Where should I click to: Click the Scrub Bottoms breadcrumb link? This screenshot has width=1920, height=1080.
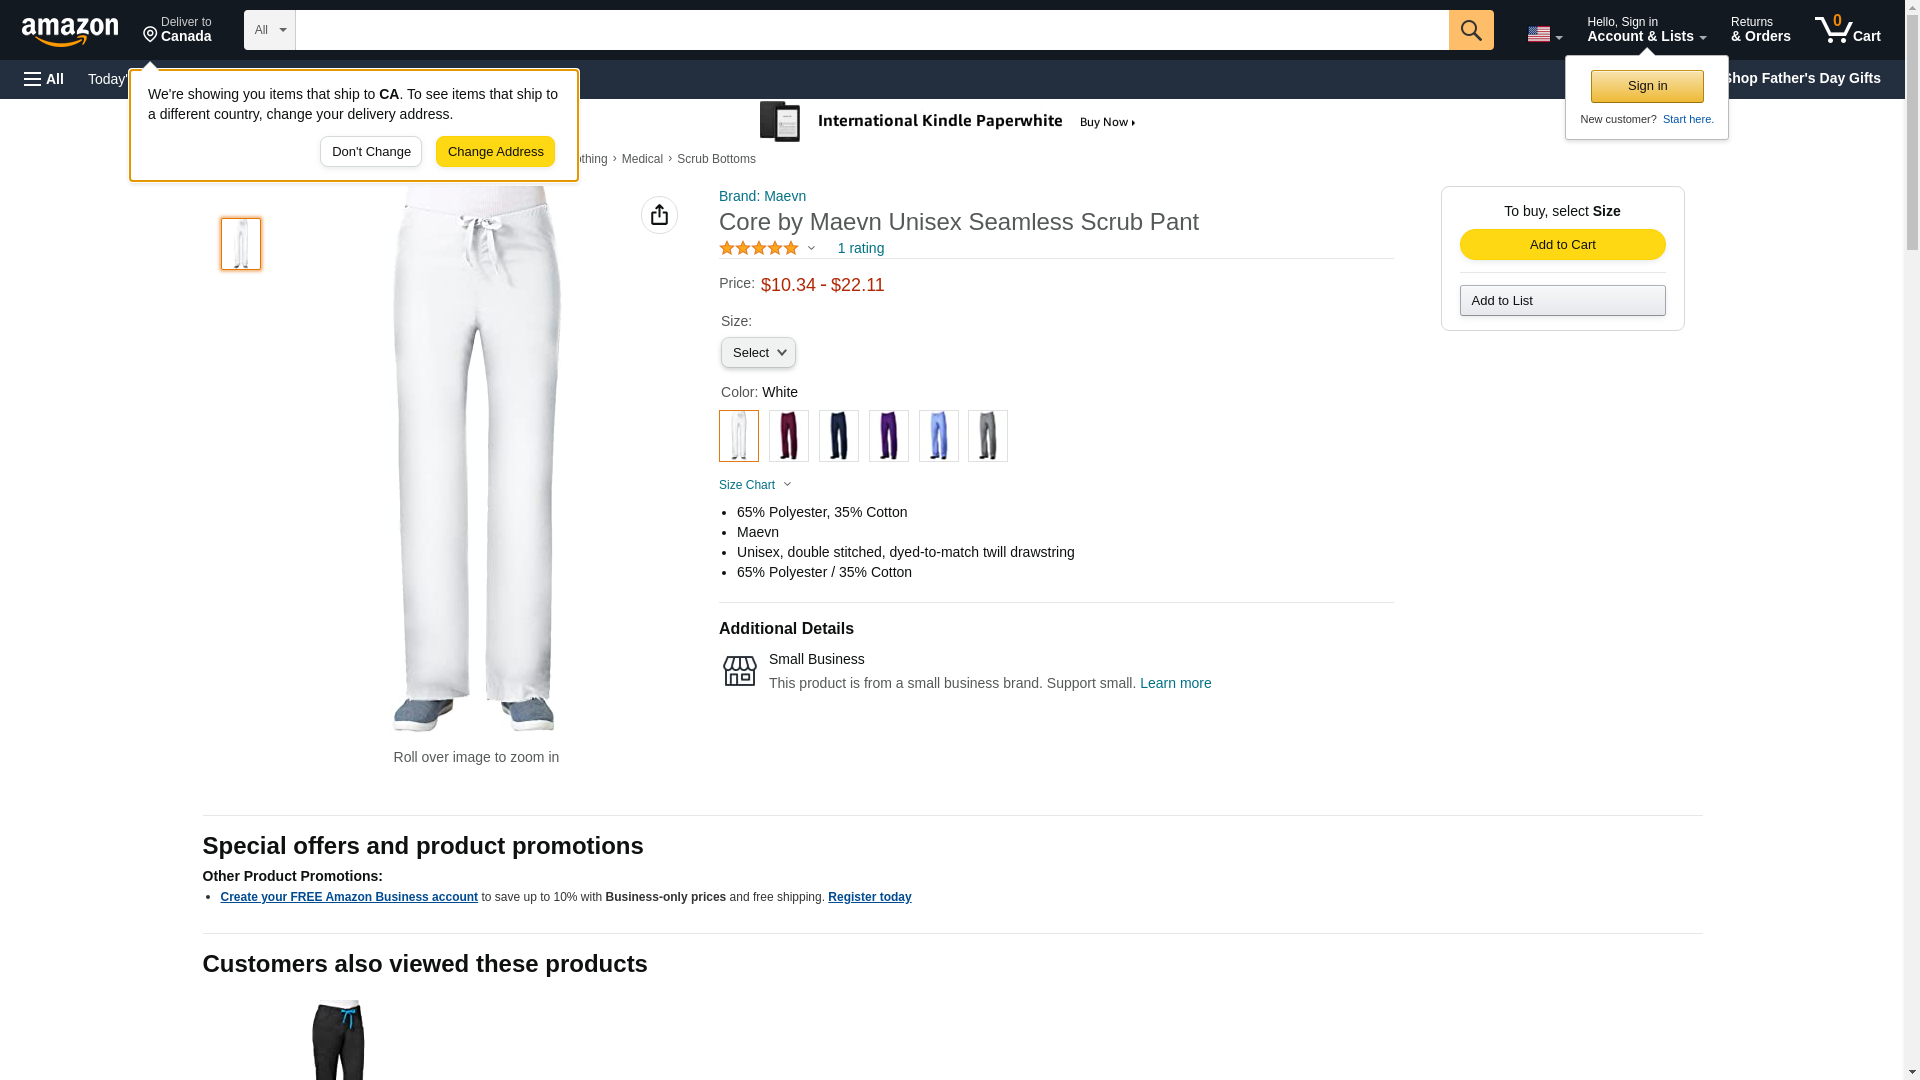(716, 159)
